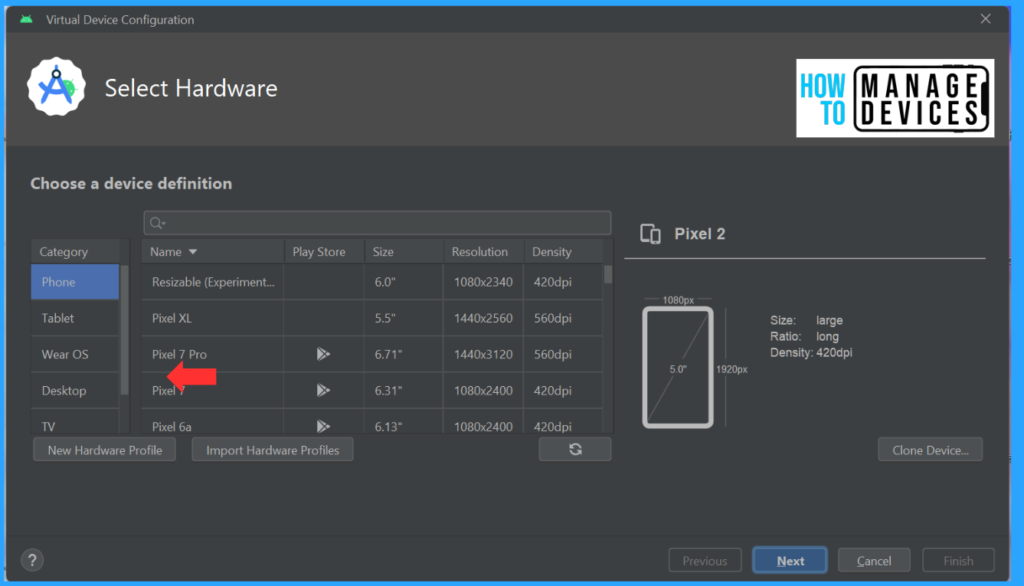Select the Phone category
This screenshot has height=586, width=1024.
click(74, 282)
